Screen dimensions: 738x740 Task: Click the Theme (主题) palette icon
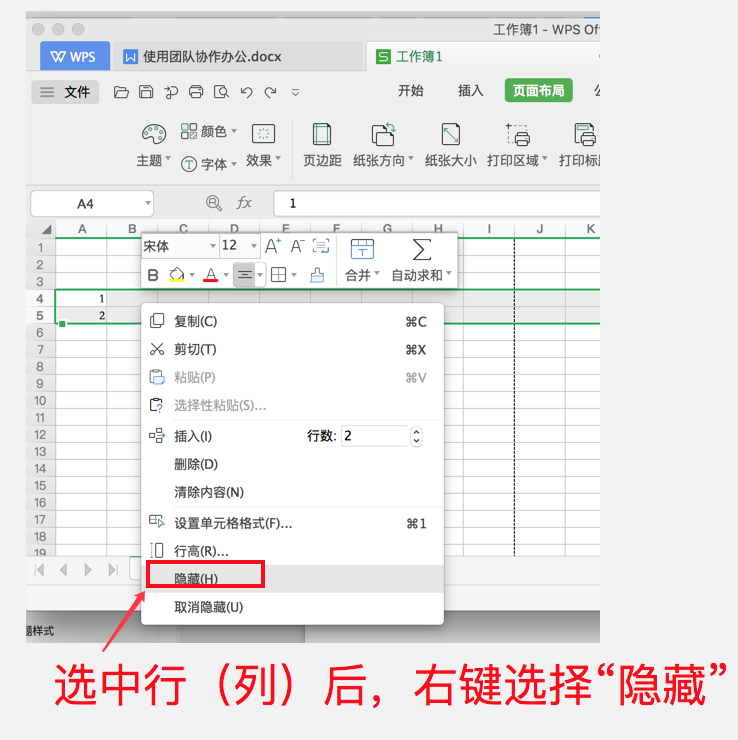pos(152,135)
